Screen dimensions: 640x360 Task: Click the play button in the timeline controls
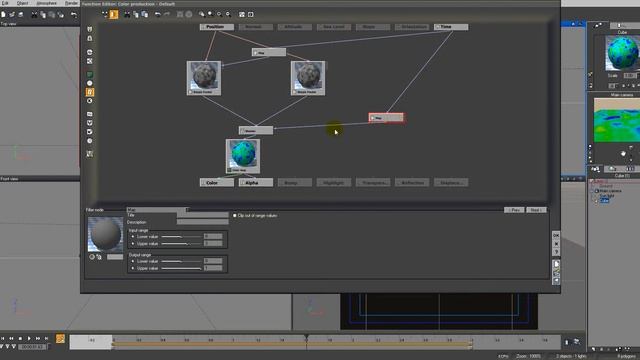pyautogui.click(x=29, y=338)
